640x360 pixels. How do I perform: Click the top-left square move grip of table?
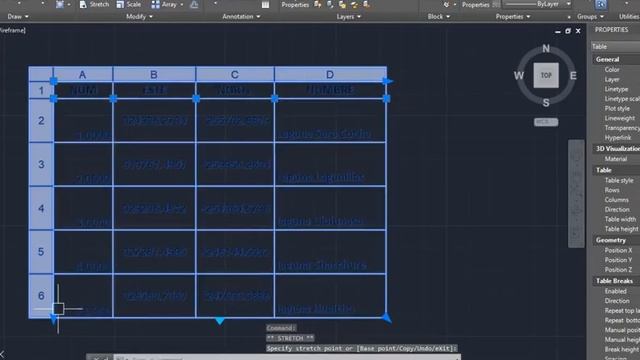tap(53, 81)
